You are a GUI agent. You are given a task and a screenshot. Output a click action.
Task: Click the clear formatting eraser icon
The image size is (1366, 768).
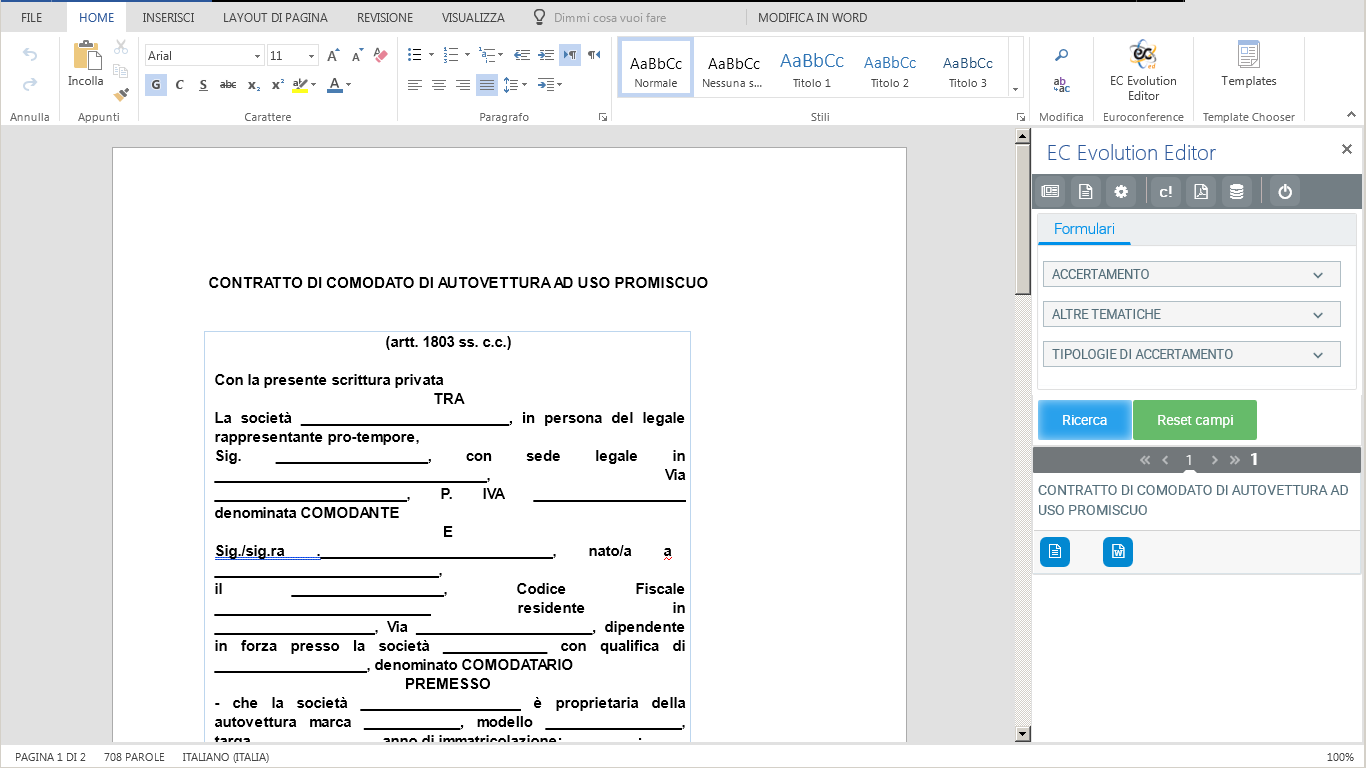tap(380, 56)
